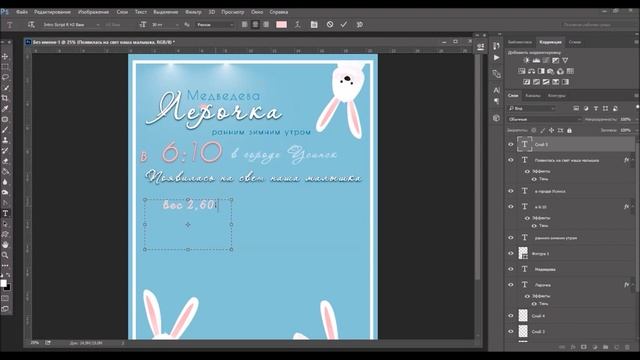Switch to the Каналы tab
Viewport: 640px width, 360px height.
tap(532, 96)
